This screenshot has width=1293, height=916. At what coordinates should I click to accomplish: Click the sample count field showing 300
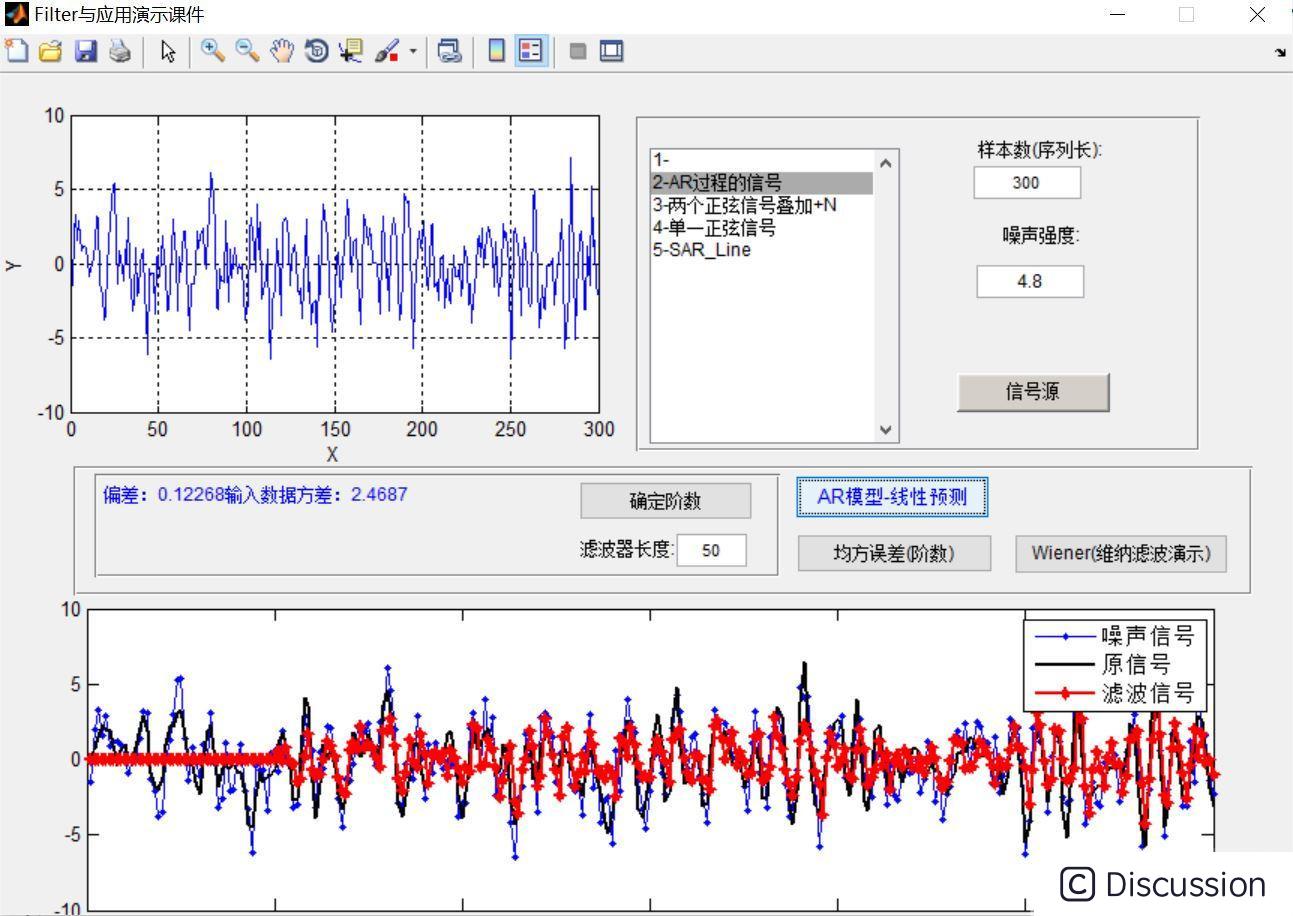(x=1027, y=183)
